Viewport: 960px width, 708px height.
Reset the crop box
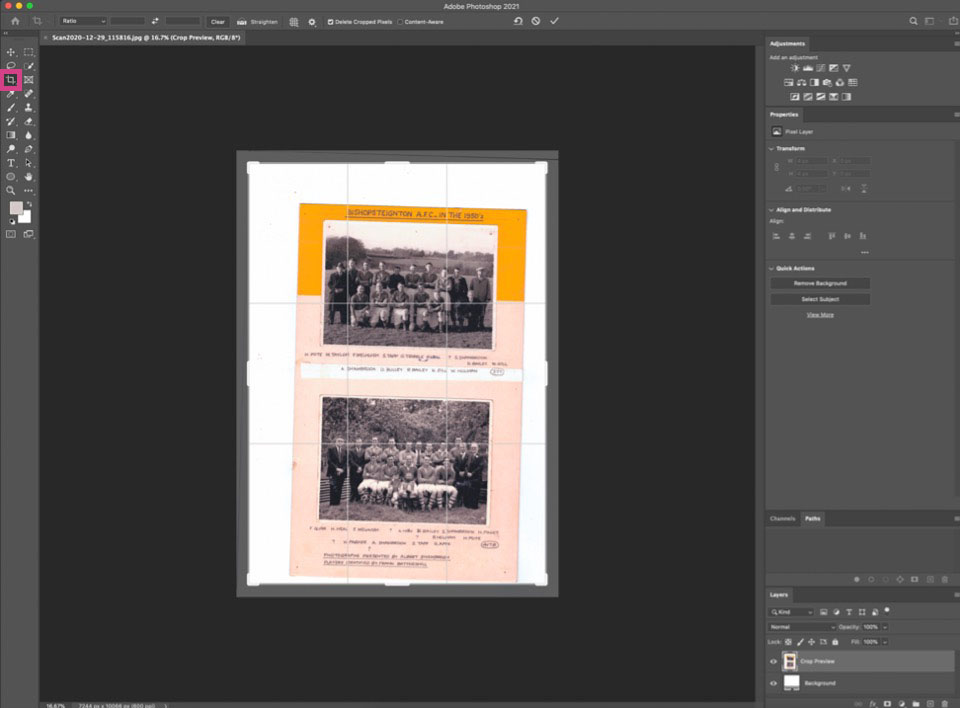pos(518,21)
